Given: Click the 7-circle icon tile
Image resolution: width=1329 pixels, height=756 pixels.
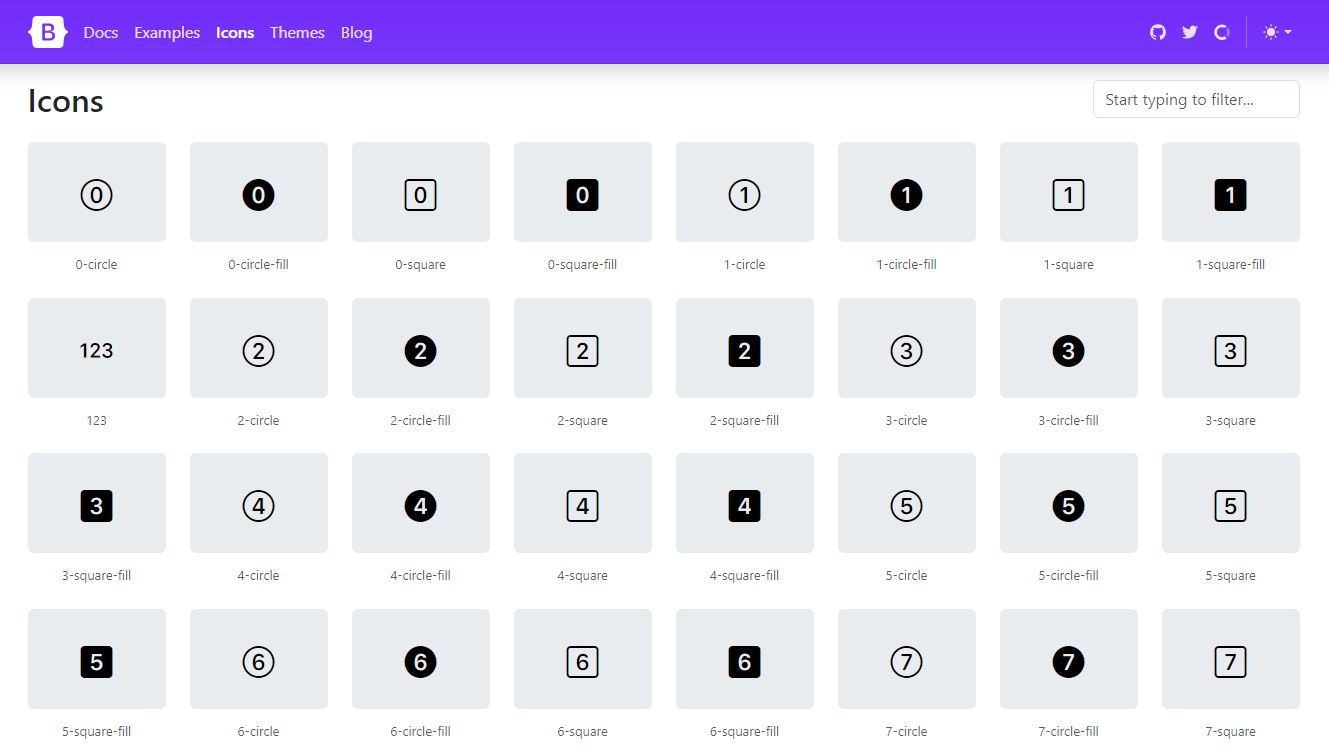Looking at the screenshot, I should click(x=906, y=659).
